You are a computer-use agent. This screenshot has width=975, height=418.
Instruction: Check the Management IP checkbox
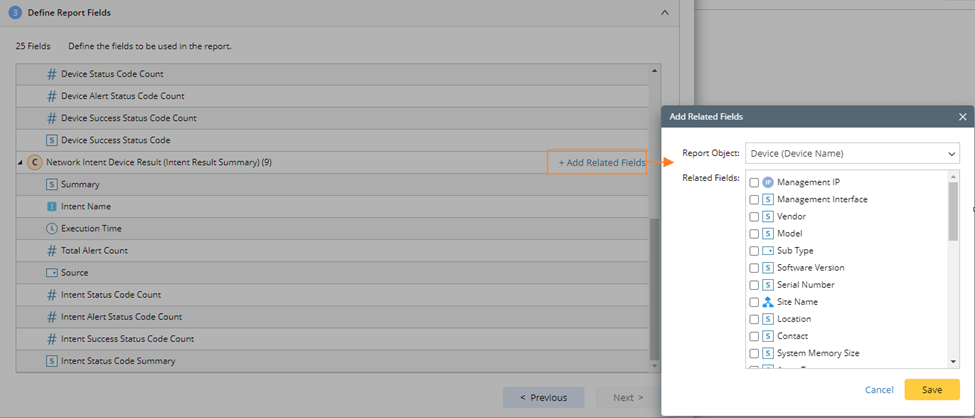click(754, 183)
